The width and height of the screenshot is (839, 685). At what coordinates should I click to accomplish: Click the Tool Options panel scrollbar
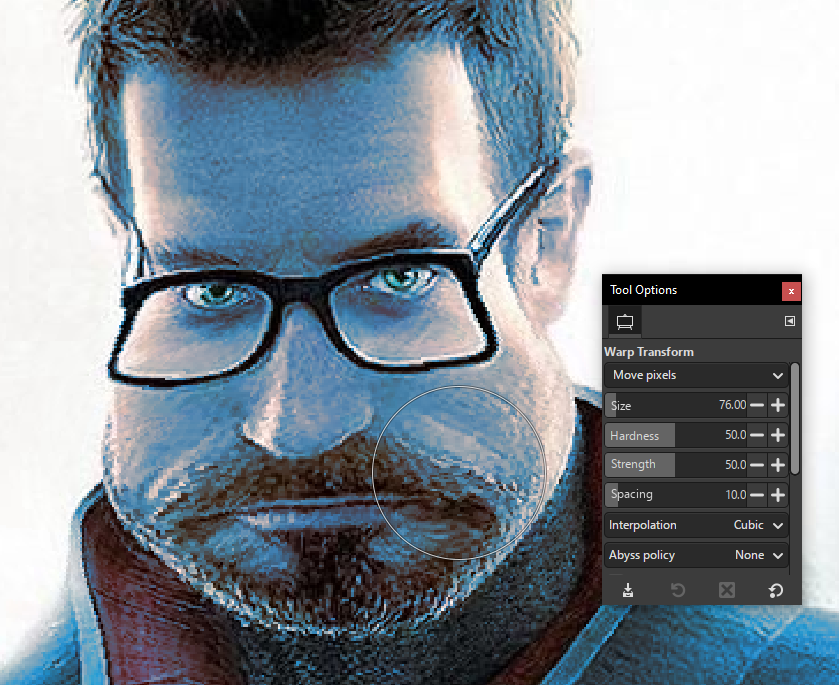pos(795,418)
